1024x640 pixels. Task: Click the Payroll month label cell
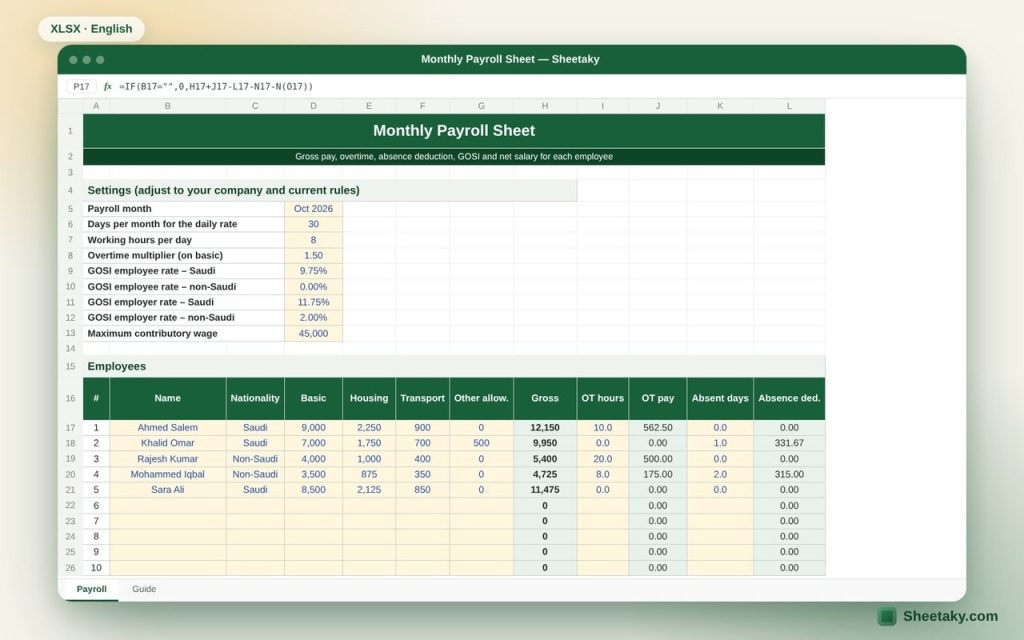point(184,209)
